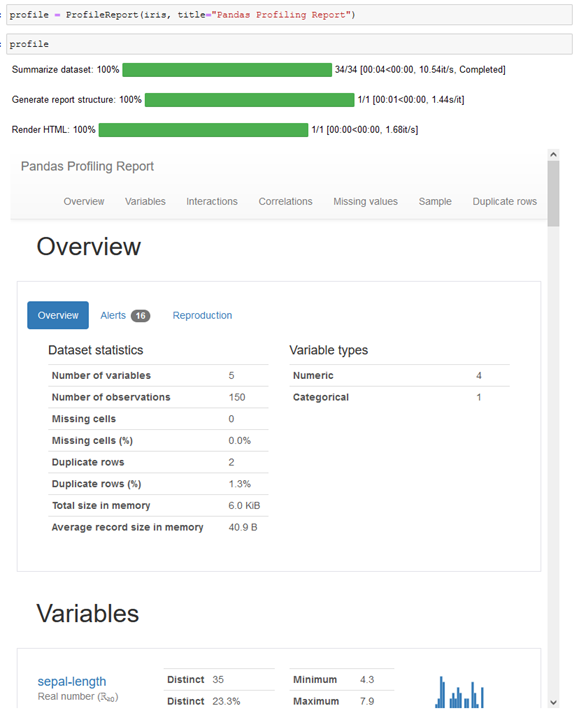Viewport: 579px width, 720px height.
Task: Click the report vertical scrollbar thumb
Action: coord(553,193)
